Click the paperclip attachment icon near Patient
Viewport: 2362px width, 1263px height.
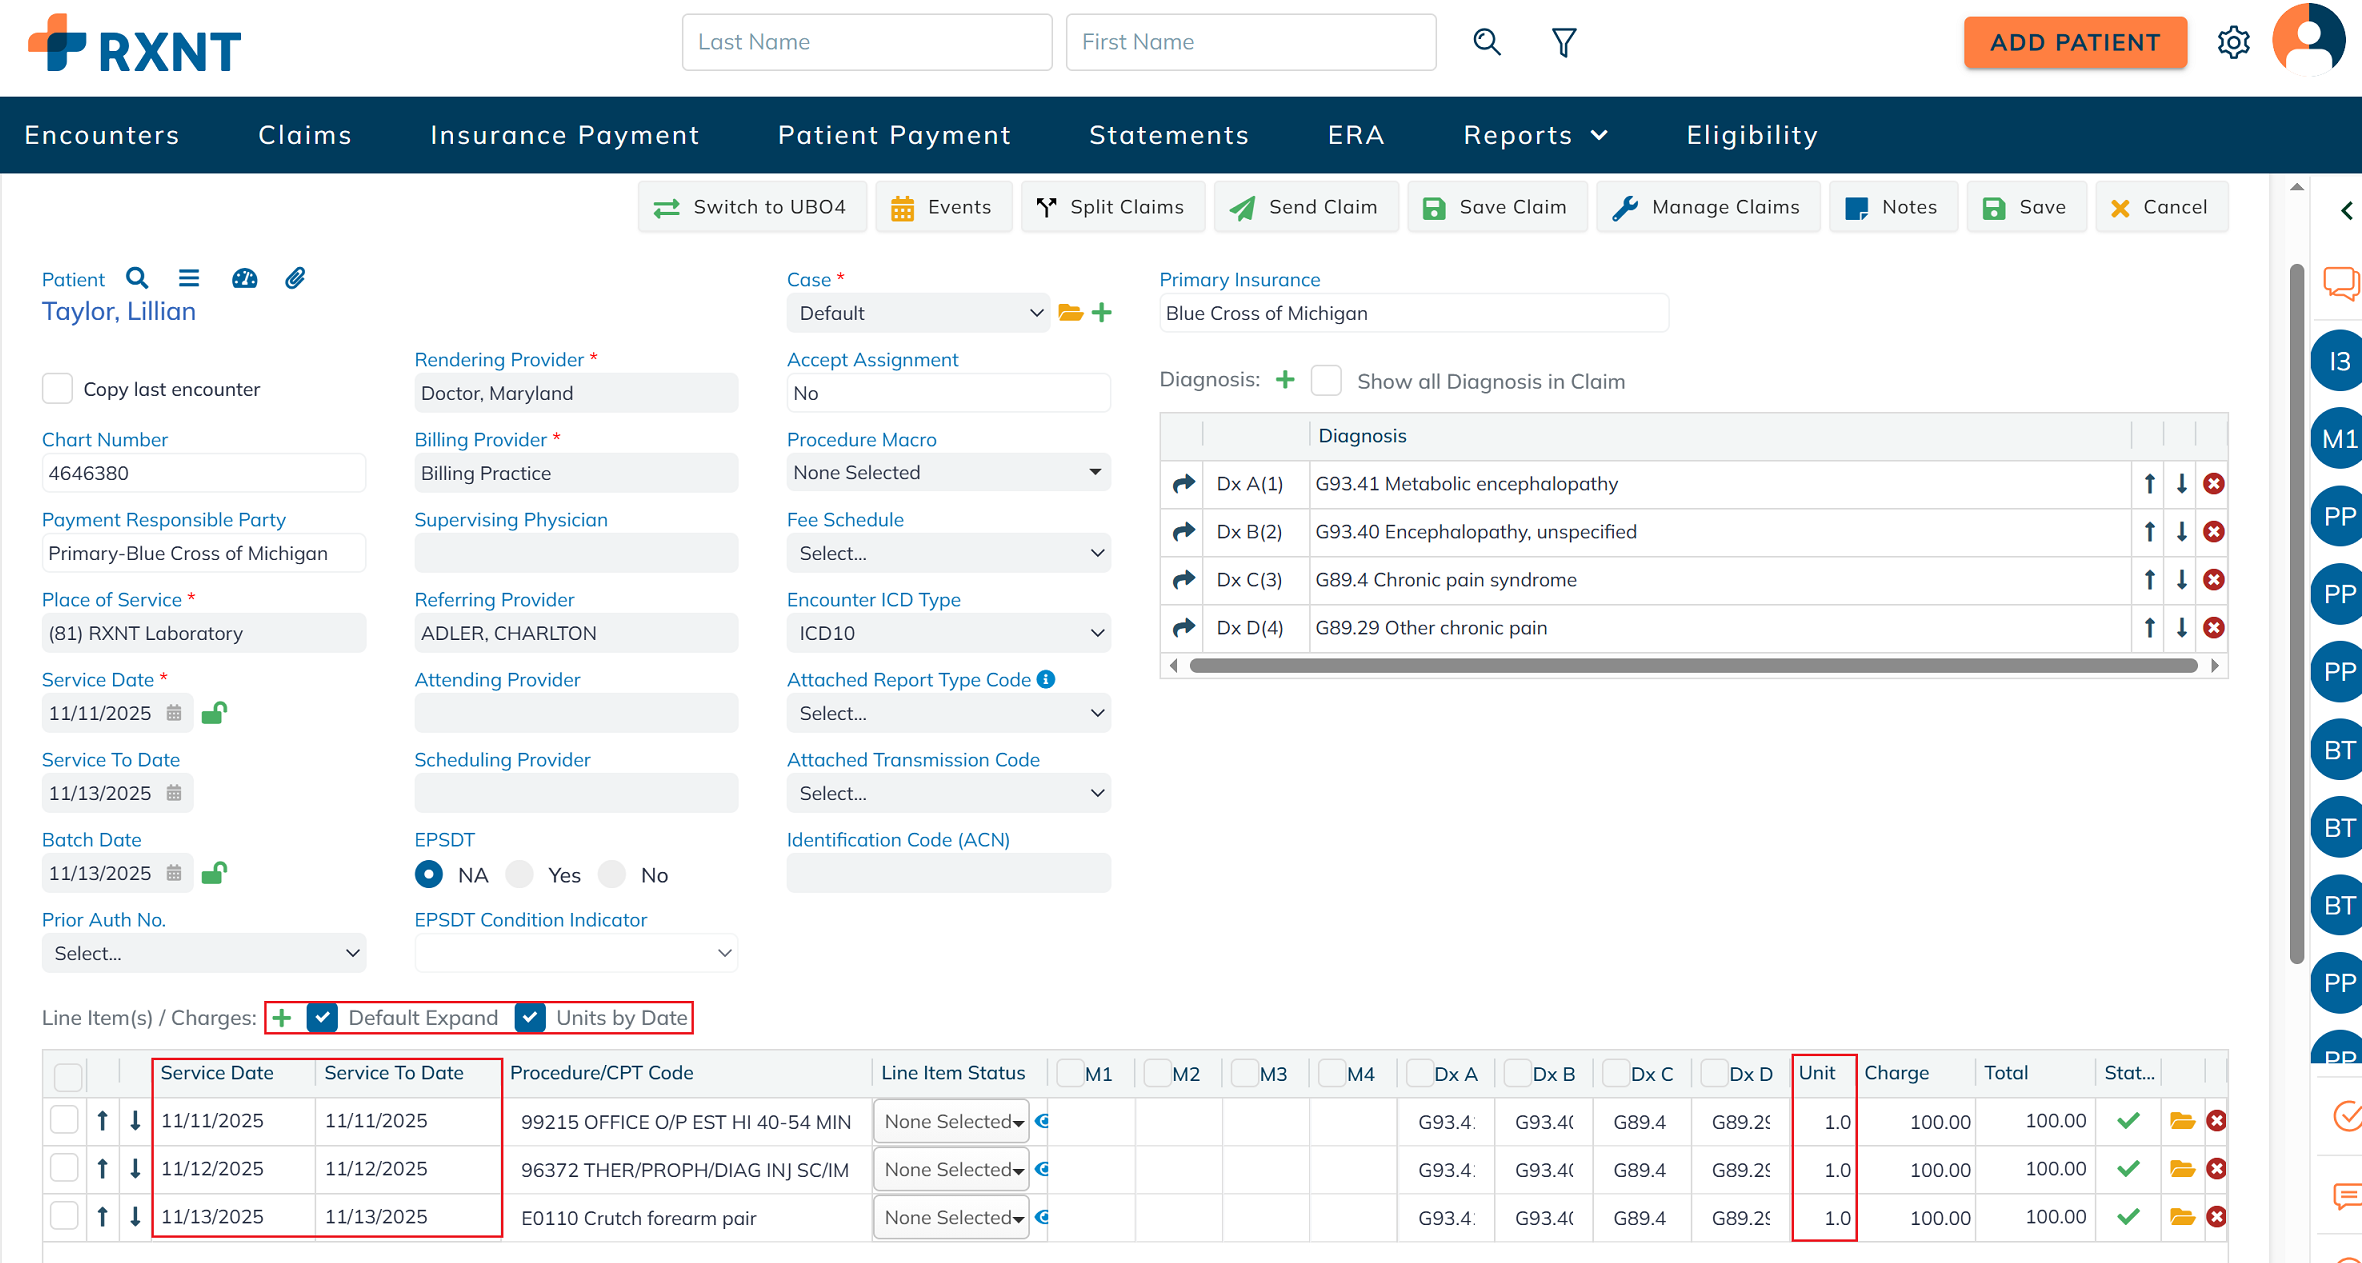[294, 278]
